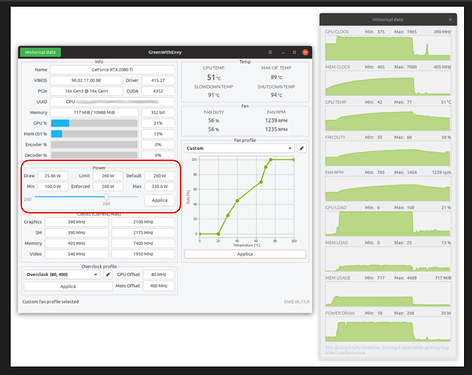The height and width of the screenshot is (375, 472).
Task: Click the fan curve point at 20 degrees
Action: pyautogui.click(x=219, y=234)
